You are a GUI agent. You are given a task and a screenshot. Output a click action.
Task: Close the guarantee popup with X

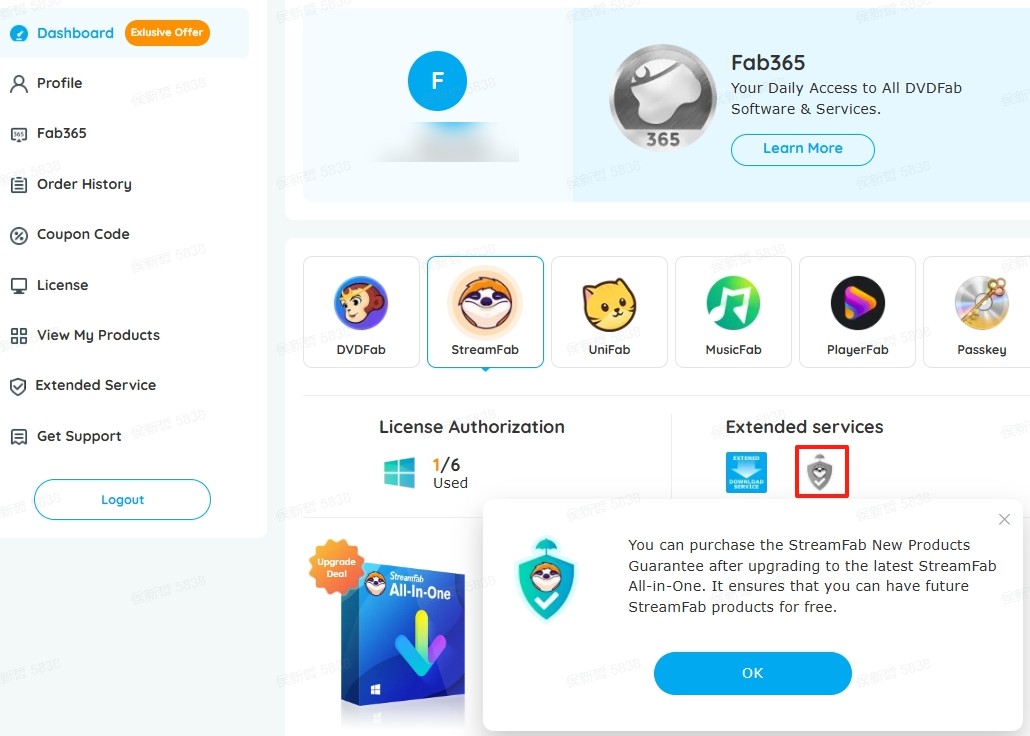(1004, 519)
